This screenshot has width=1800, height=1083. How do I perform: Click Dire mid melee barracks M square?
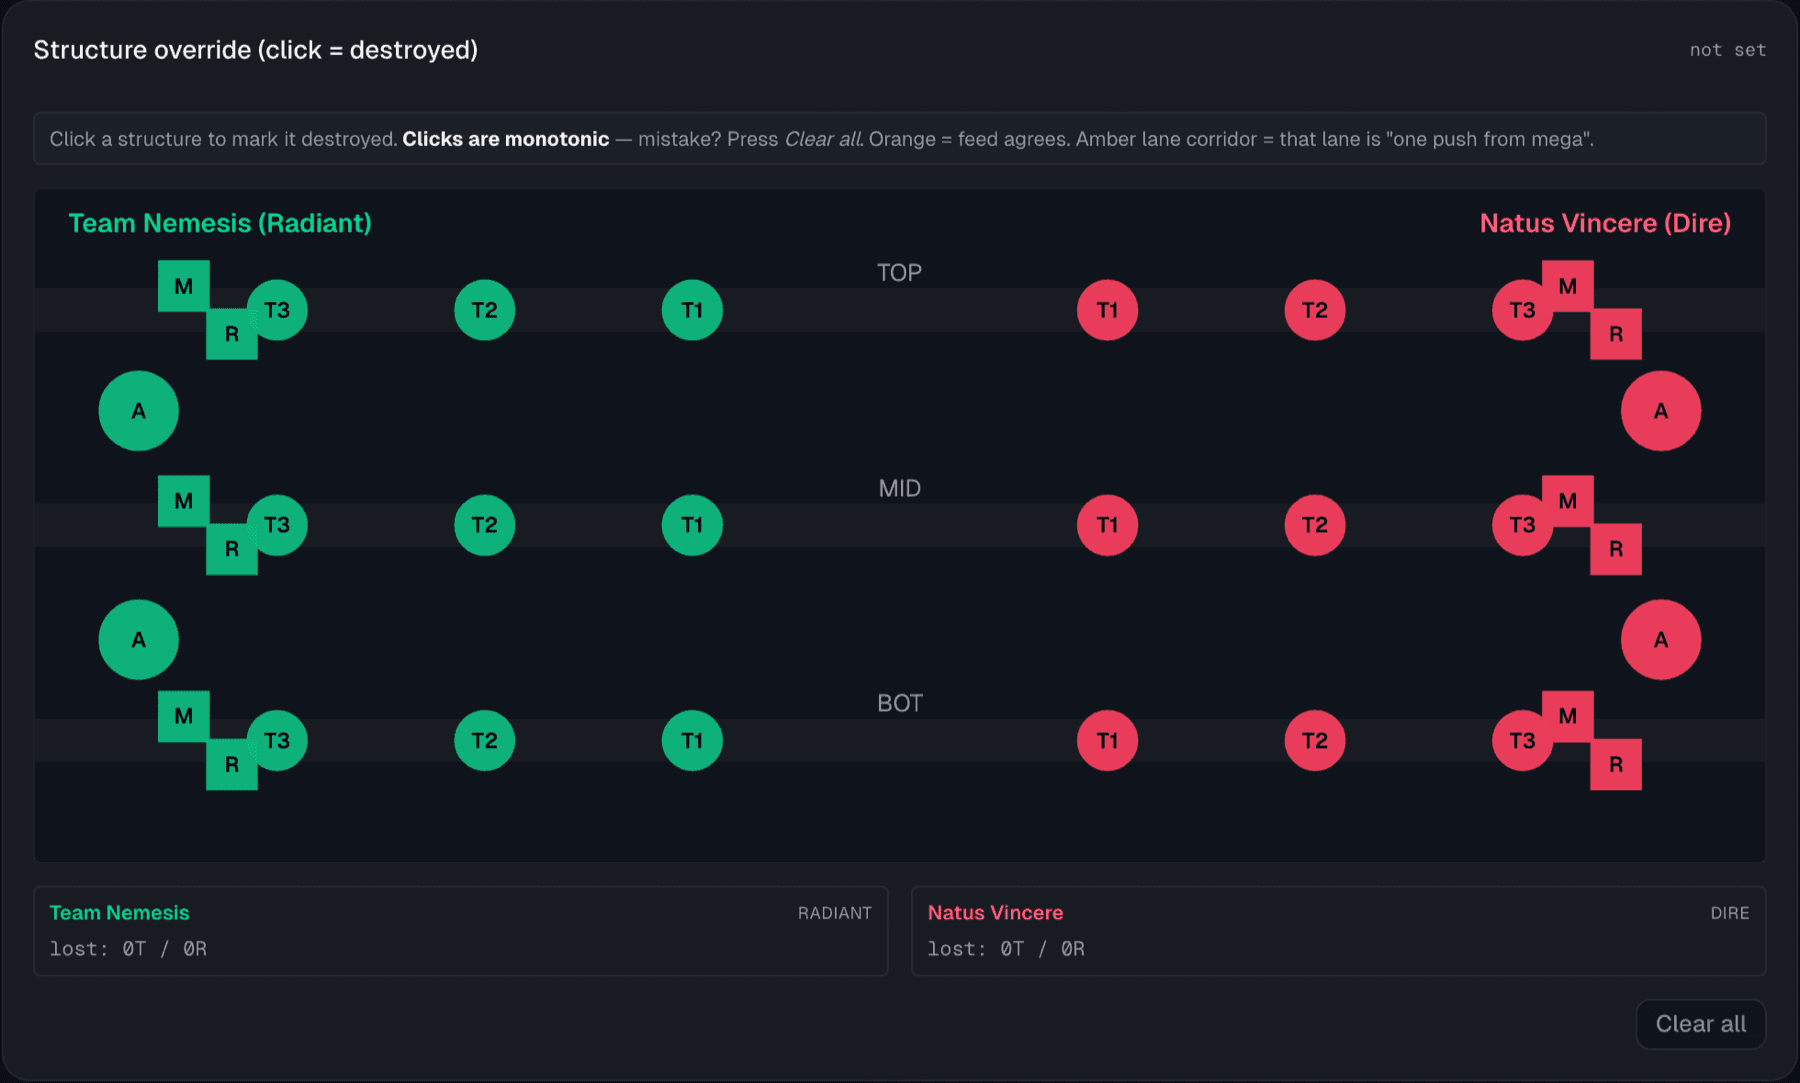tap(1568, 501)
